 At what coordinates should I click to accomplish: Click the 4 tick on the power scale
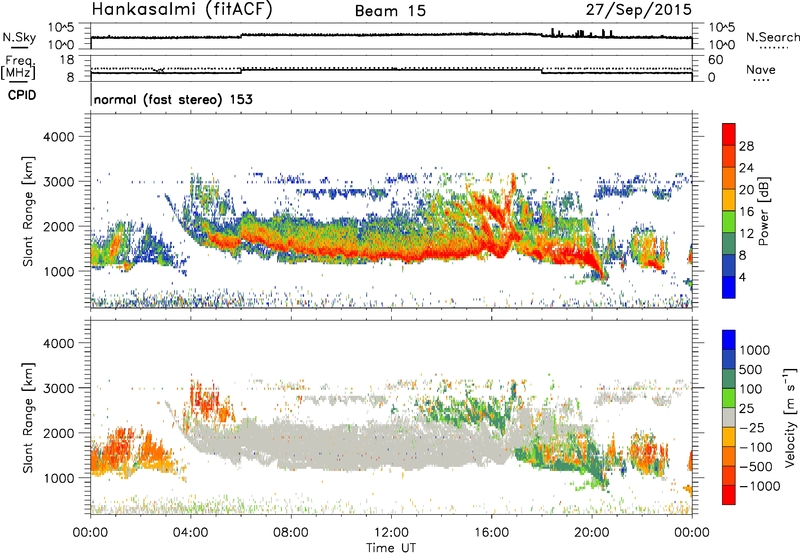[x=743, y=277]
